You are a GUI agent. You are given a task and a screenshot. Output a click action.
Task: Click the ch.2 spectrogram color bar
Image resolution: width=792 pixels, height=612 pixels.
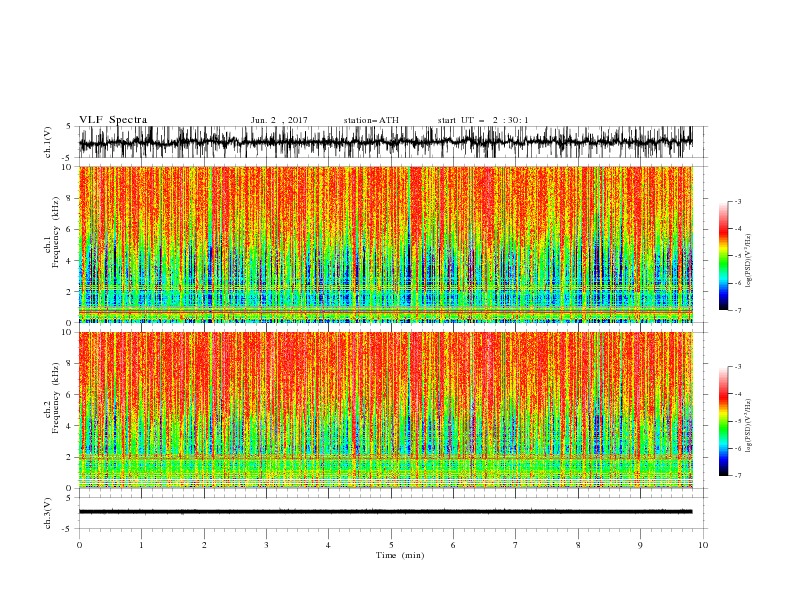point(723,421)
